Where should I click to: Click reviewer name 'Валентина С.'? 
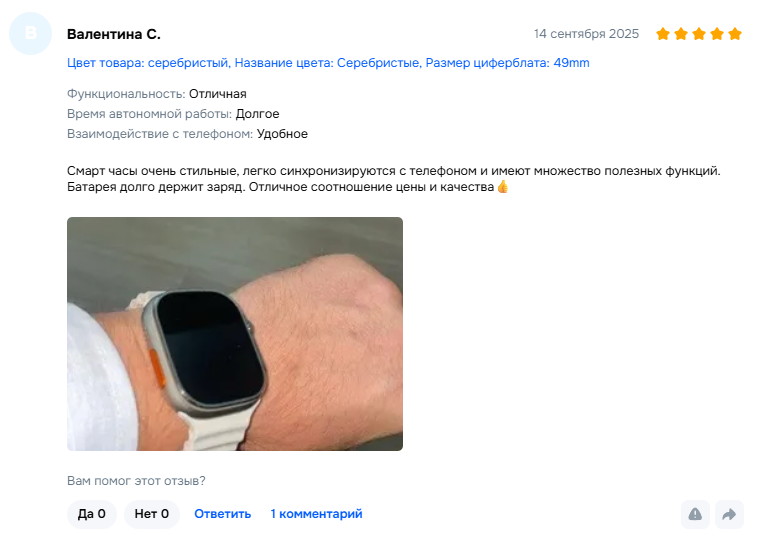[x=113, y=34]
